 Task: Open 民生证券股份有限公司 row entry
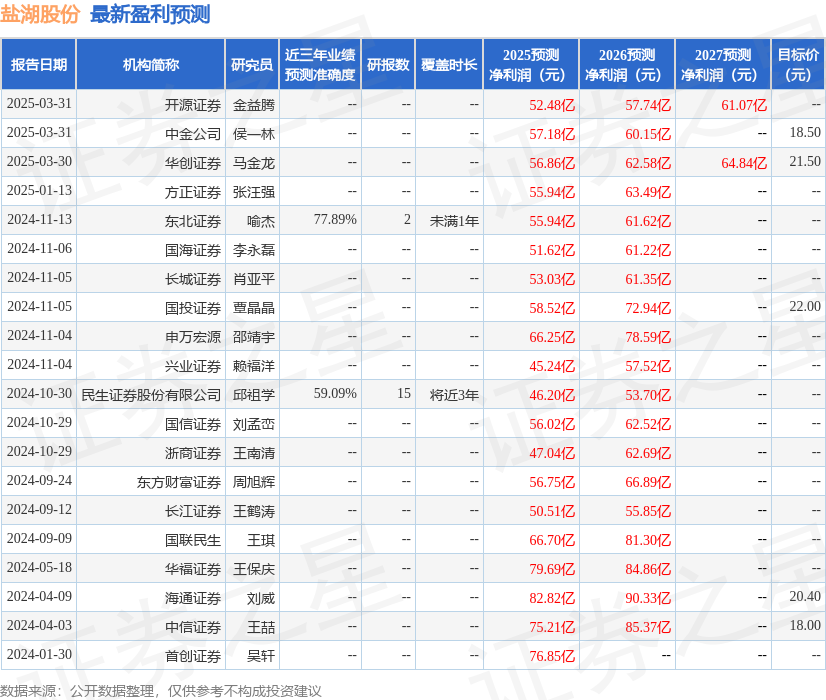(151, 394)
